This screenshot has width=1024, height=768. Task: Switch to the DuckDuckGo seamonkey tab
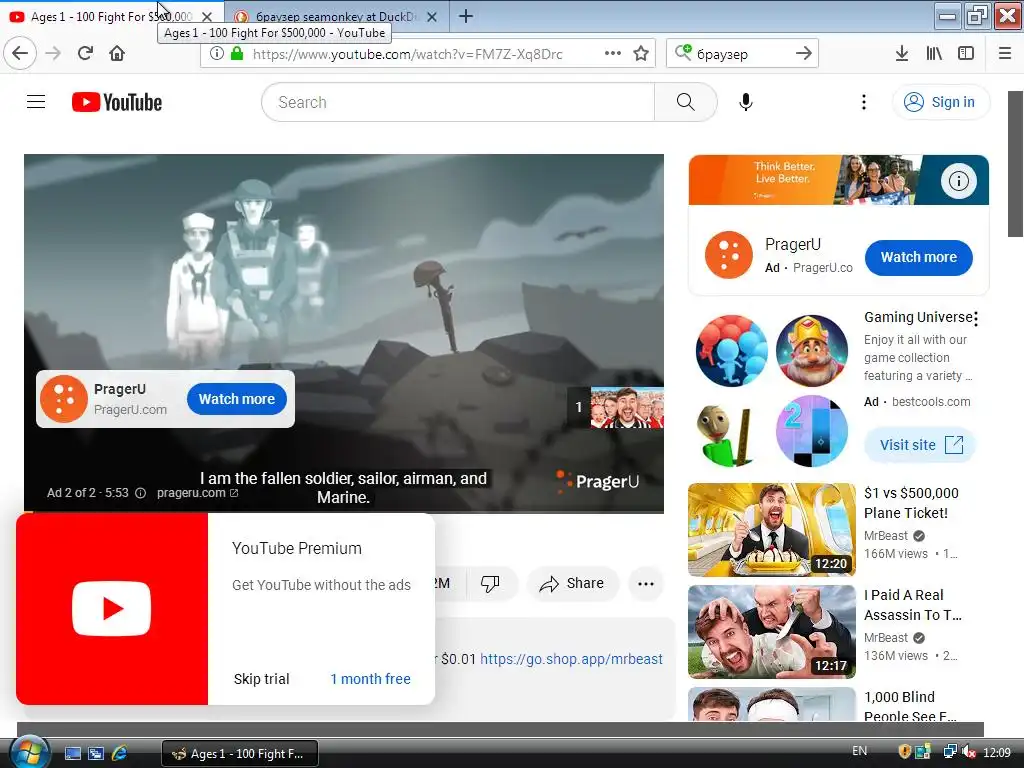pyautogui.click(x=335, y=17)
